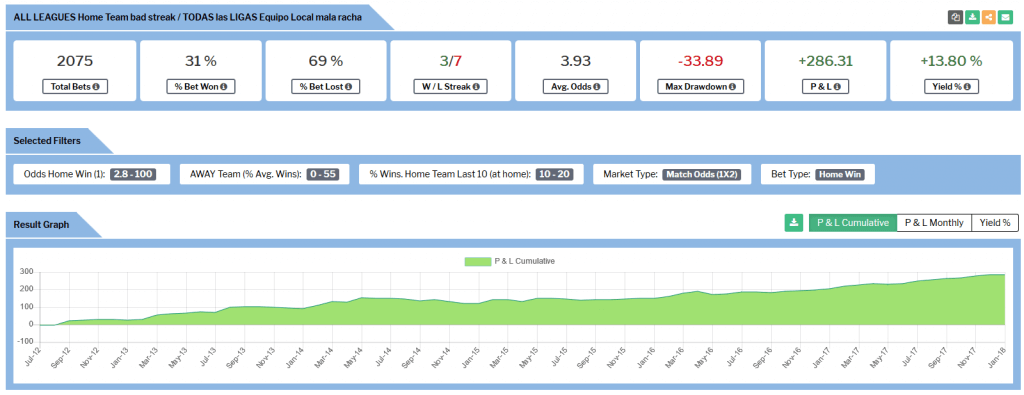Image resolution: width=1024 pixels, height=395 pixels.
Task: Click the % Bet Won label box
Action: click(200, 87)
